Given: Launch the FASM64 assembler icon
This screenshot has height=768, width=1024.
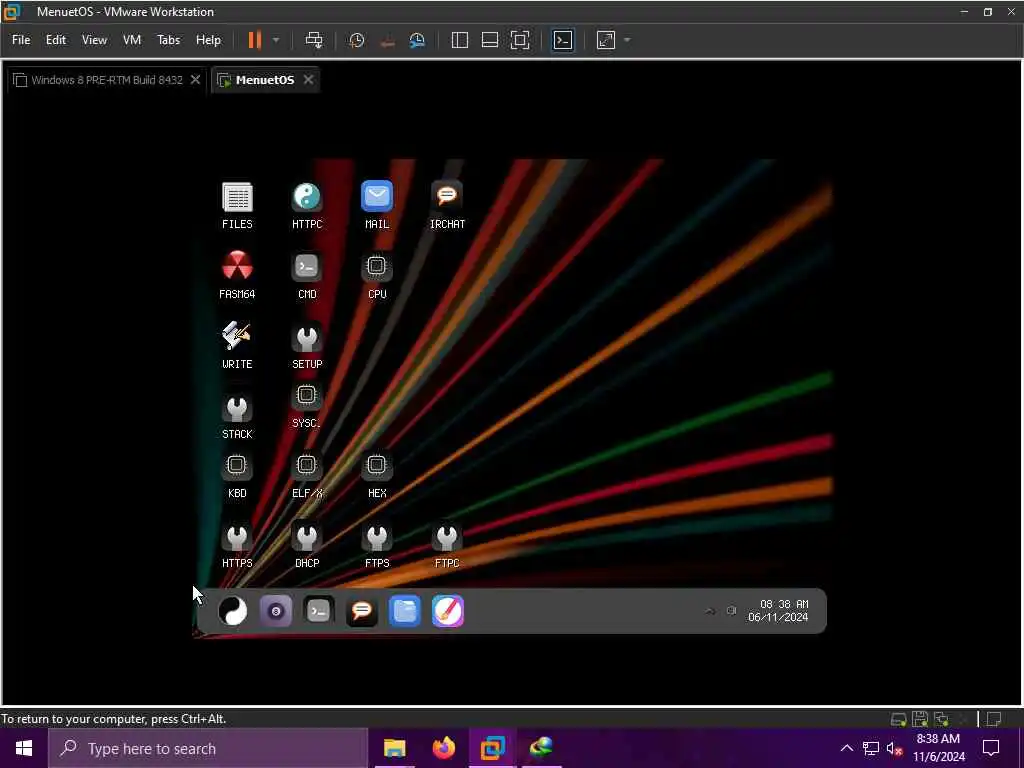Looking at the screenshot, I should pos(237,275).
